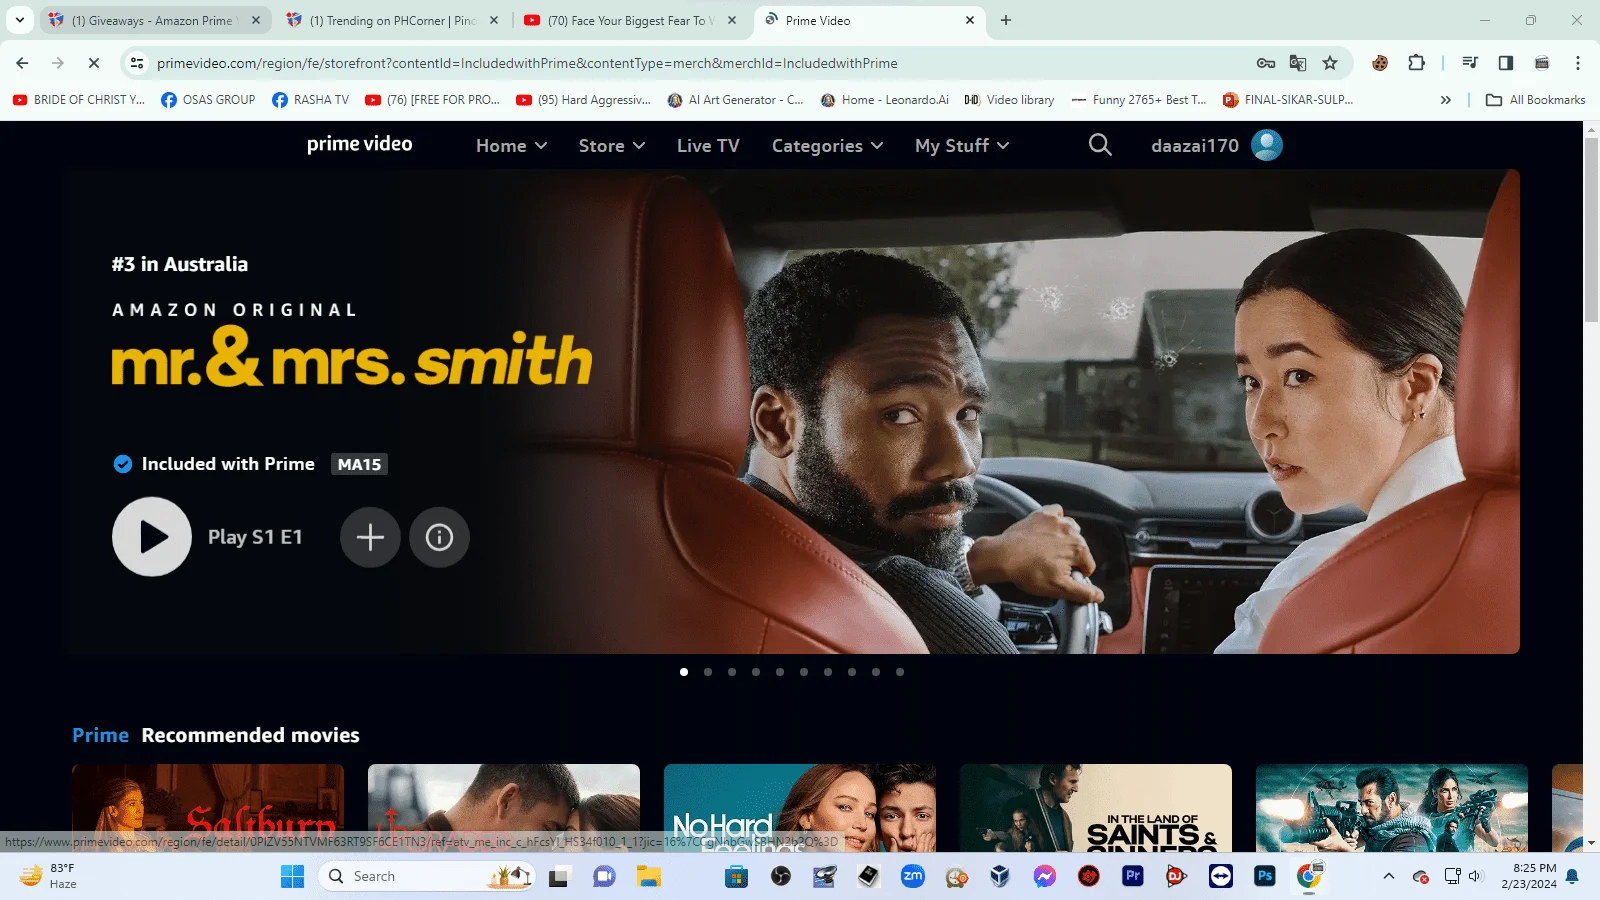Show hidden system tray icons
Viewport: 1600px width, 900px height.
click(1388, 877)
